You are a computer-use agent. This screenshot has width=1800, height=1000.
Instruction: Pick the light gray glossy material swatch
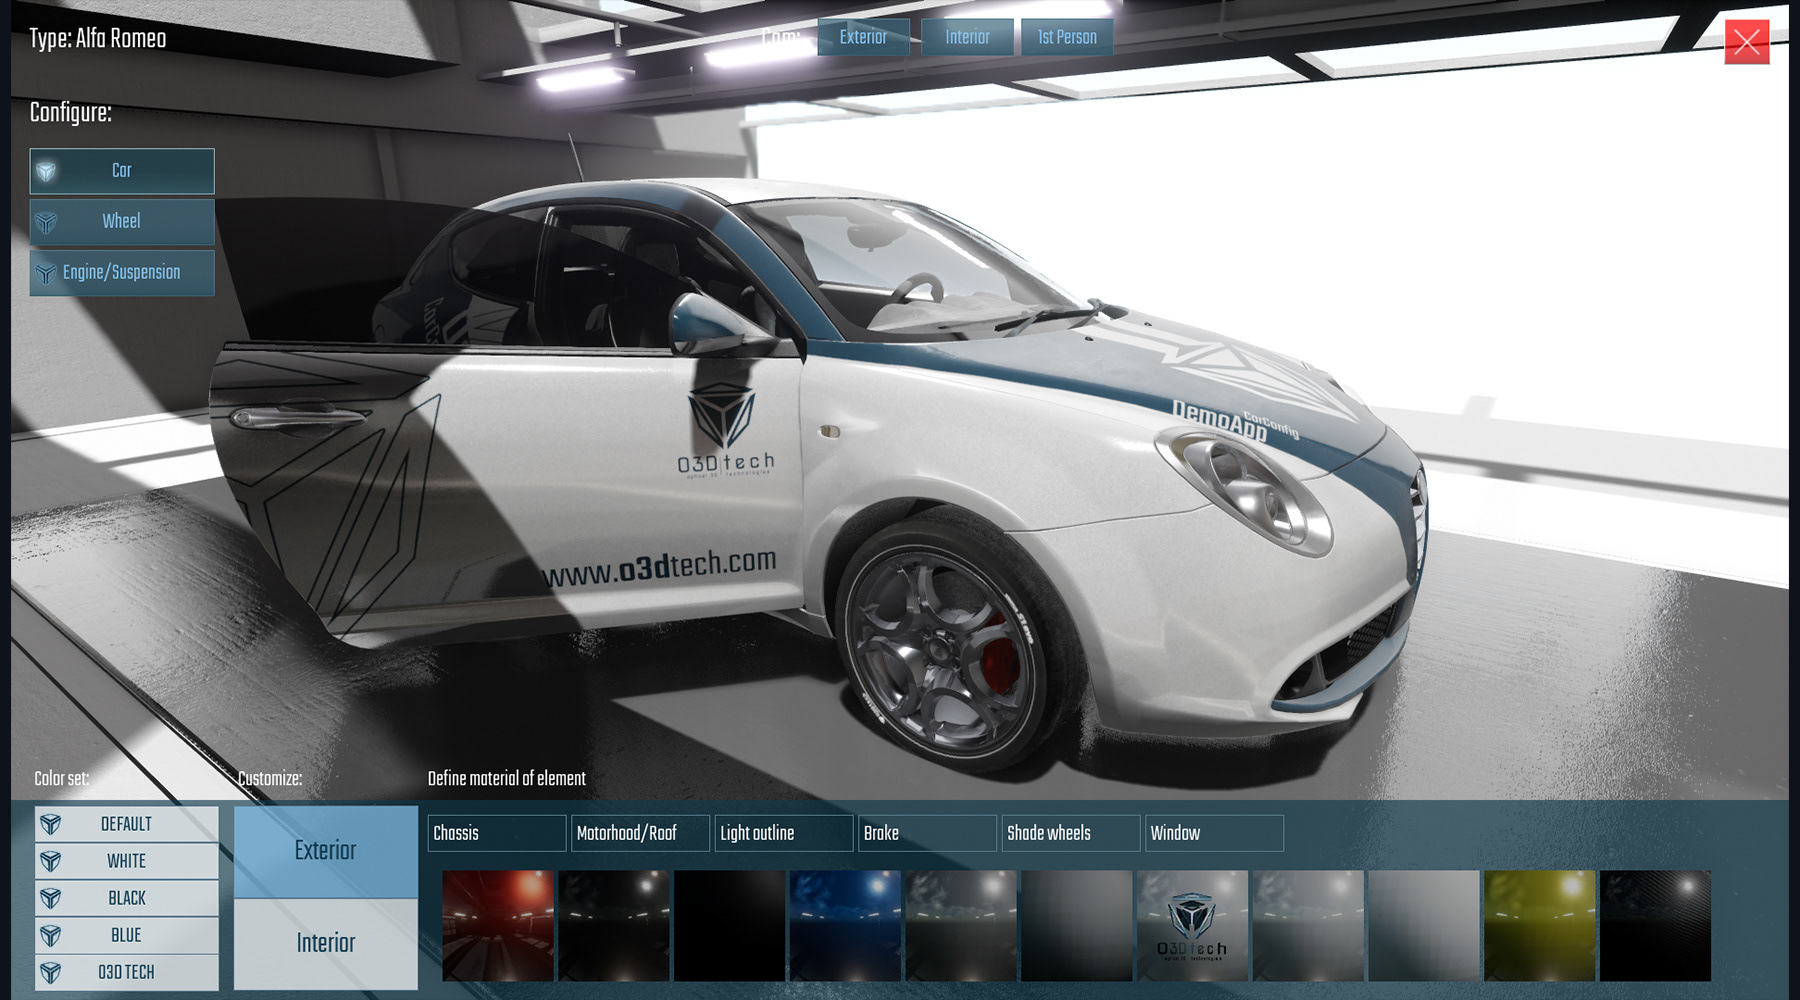1308,925
